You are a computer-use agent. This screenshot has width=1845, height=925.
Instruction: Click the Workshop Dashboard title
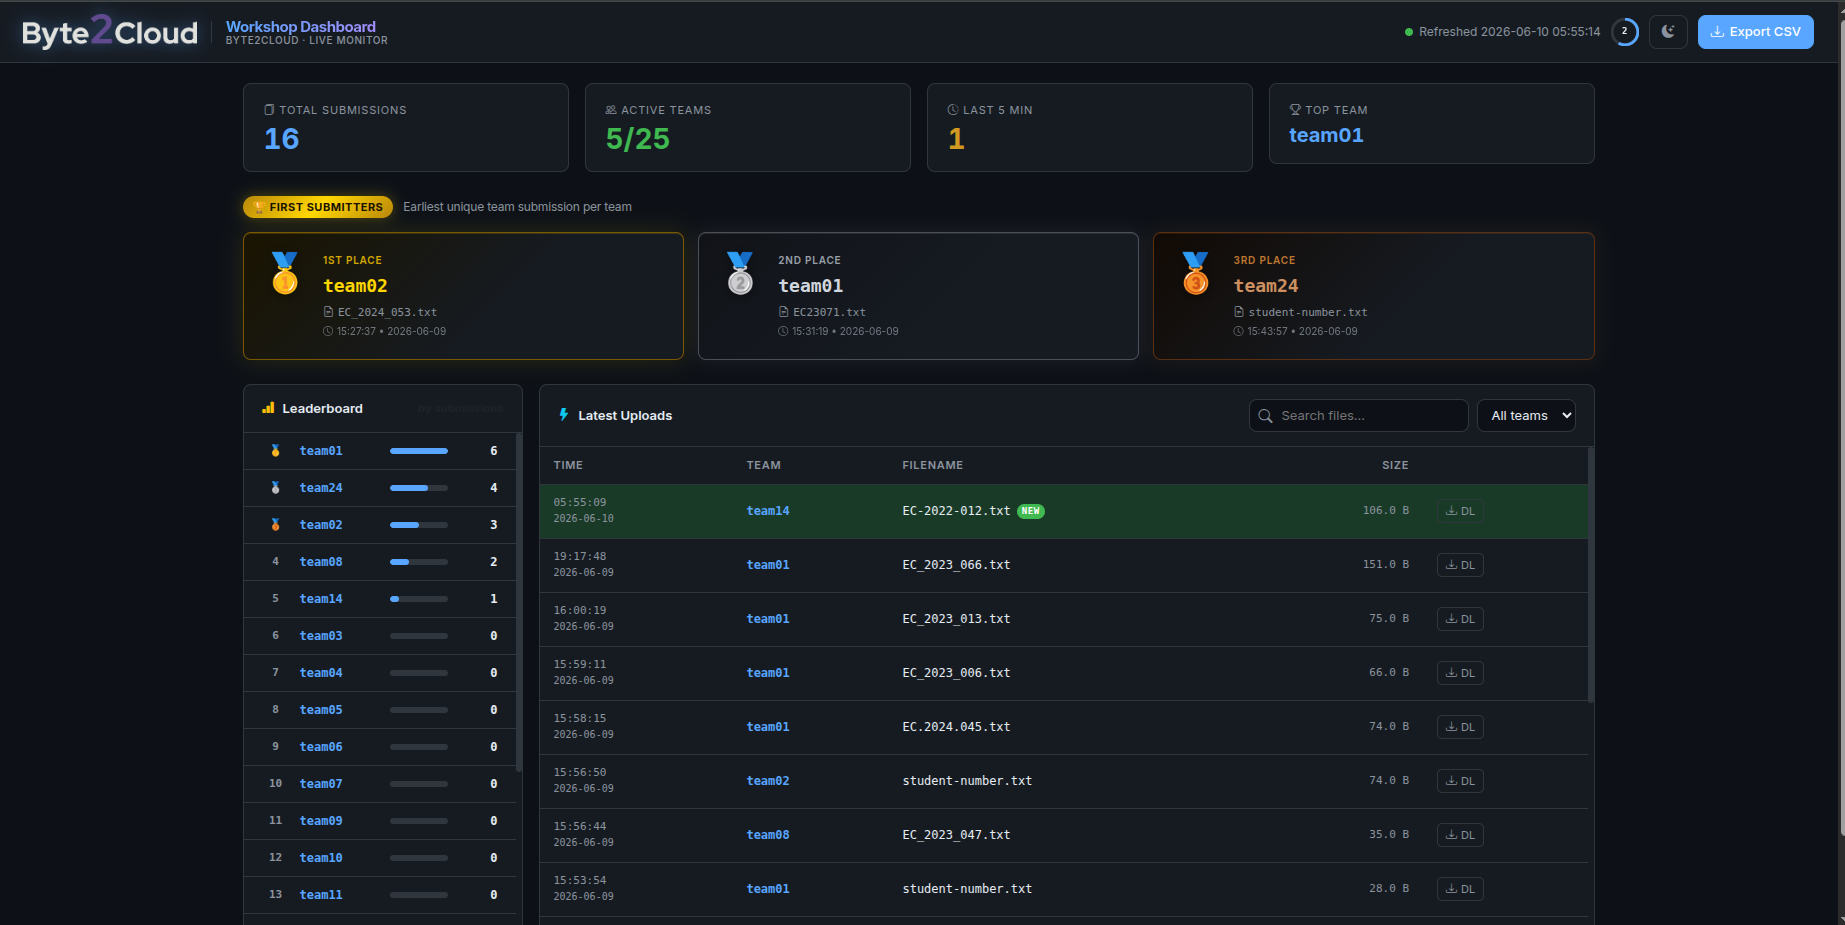(301, 27)
